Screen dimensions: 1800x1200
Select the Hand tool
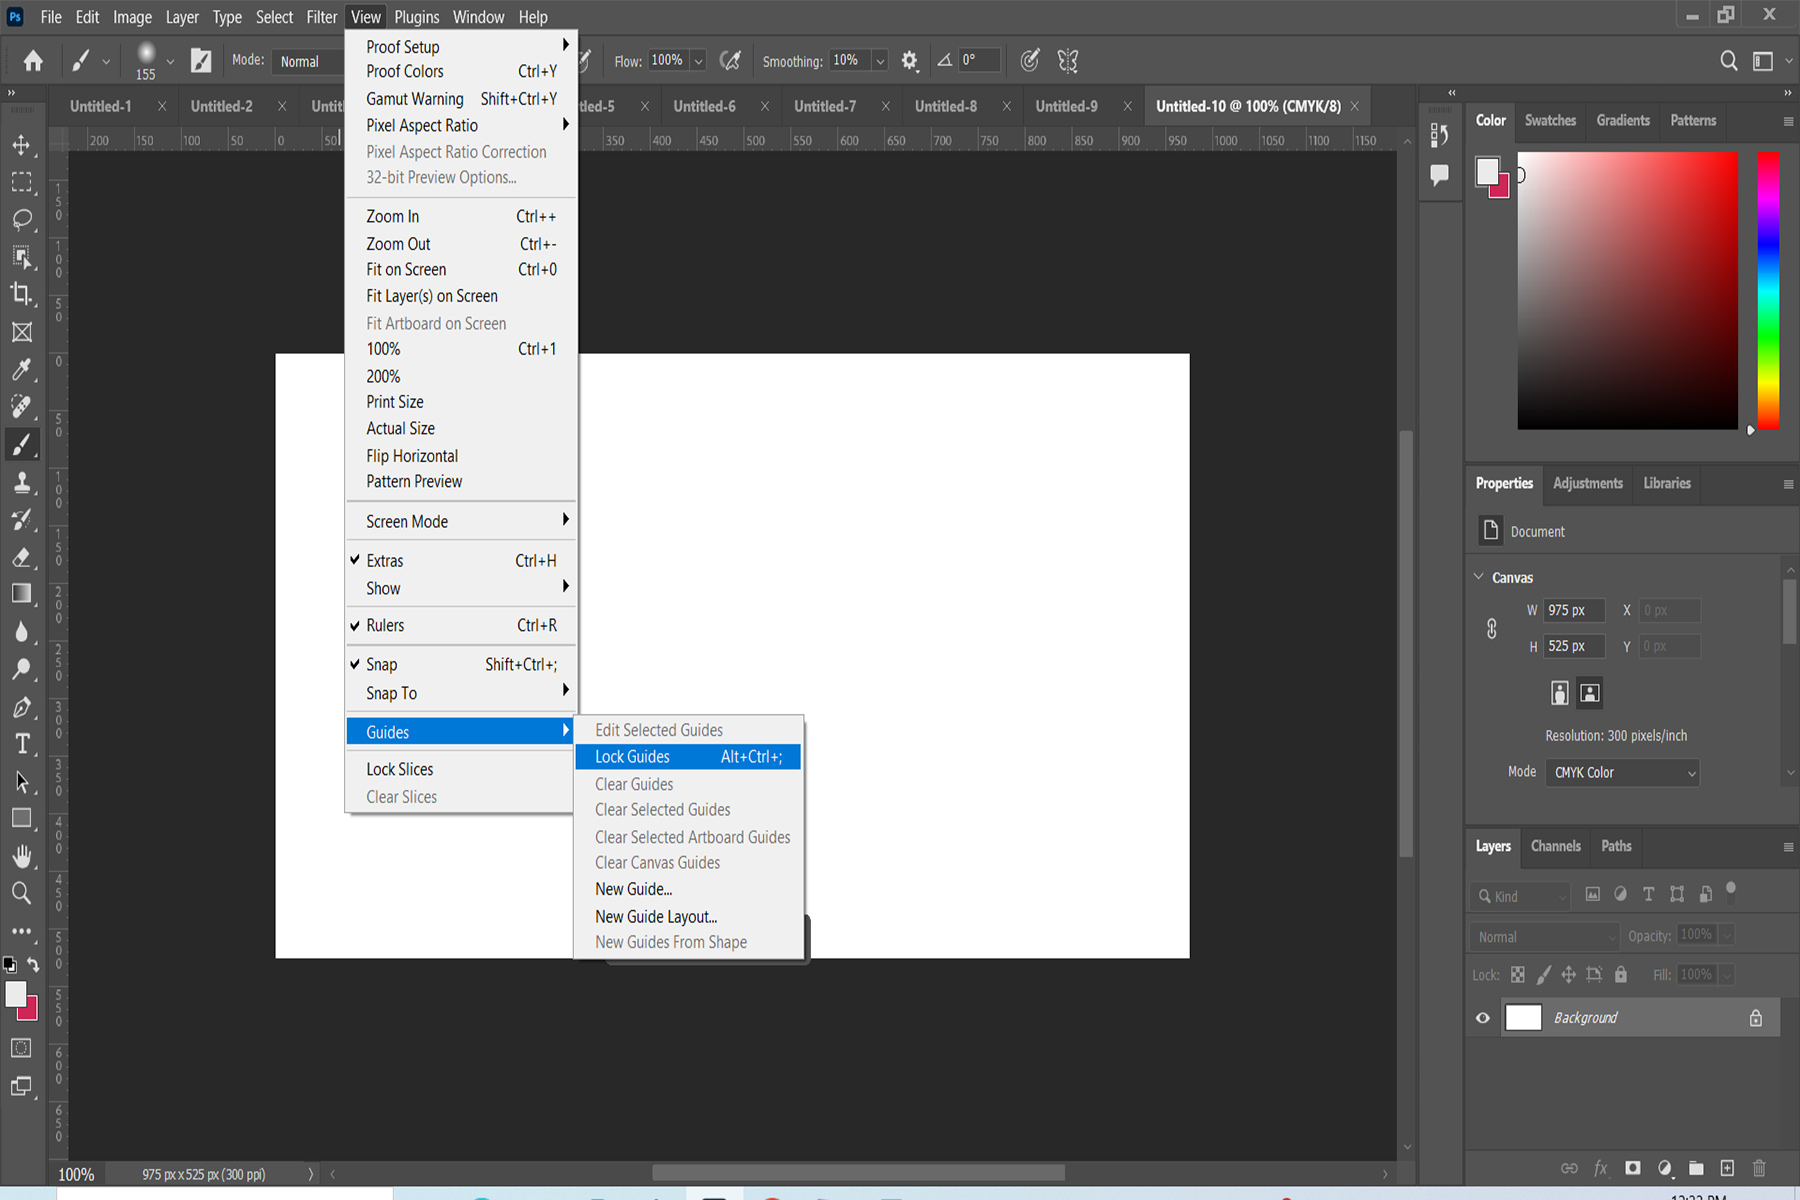[x=21, y=856]
